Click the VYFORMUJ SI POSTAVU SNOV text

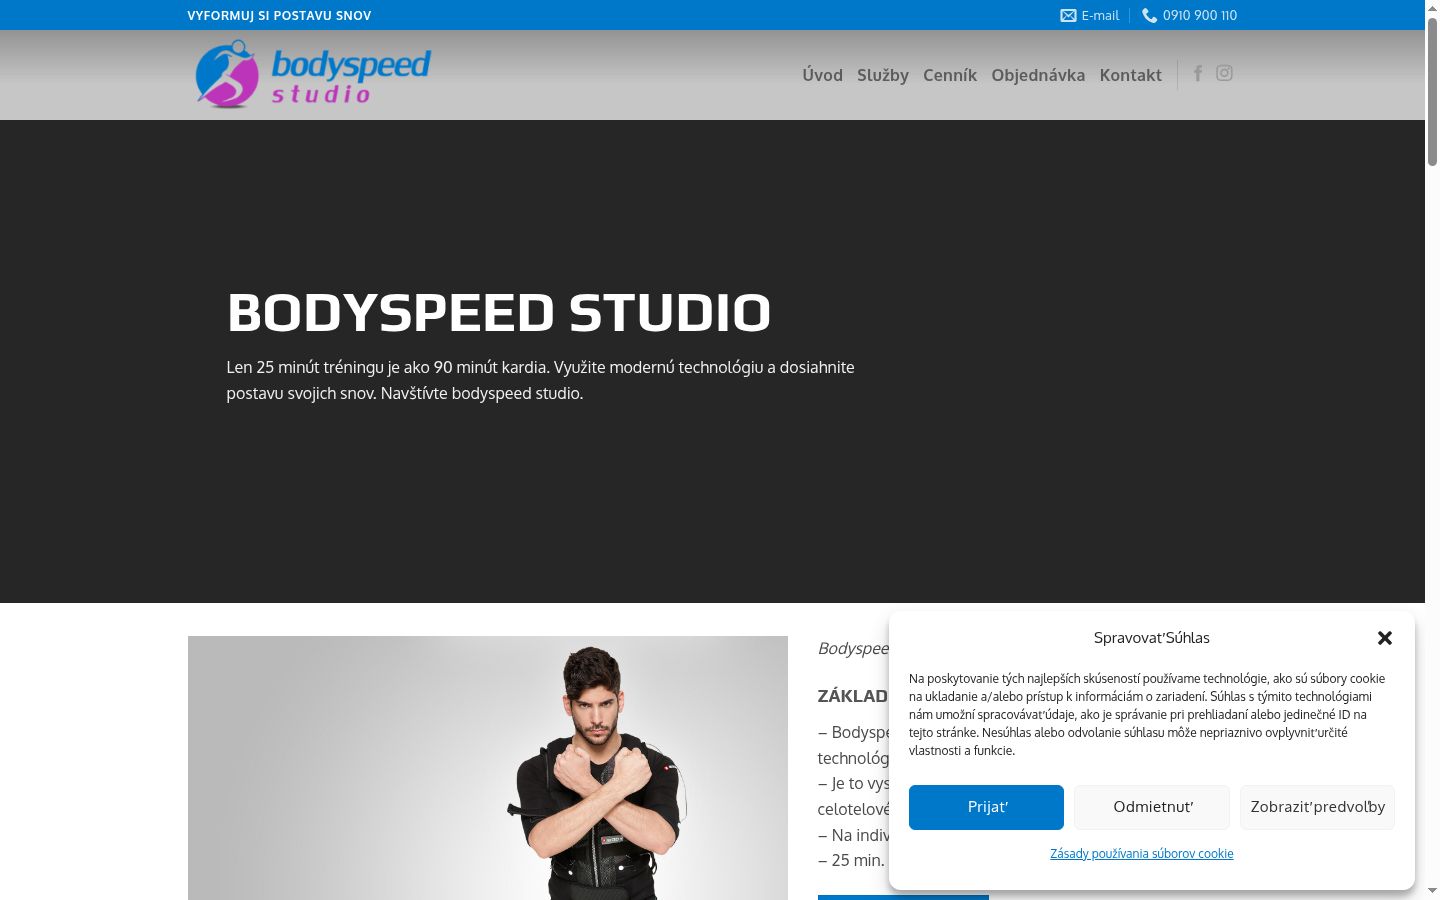[x=279, y=15]
